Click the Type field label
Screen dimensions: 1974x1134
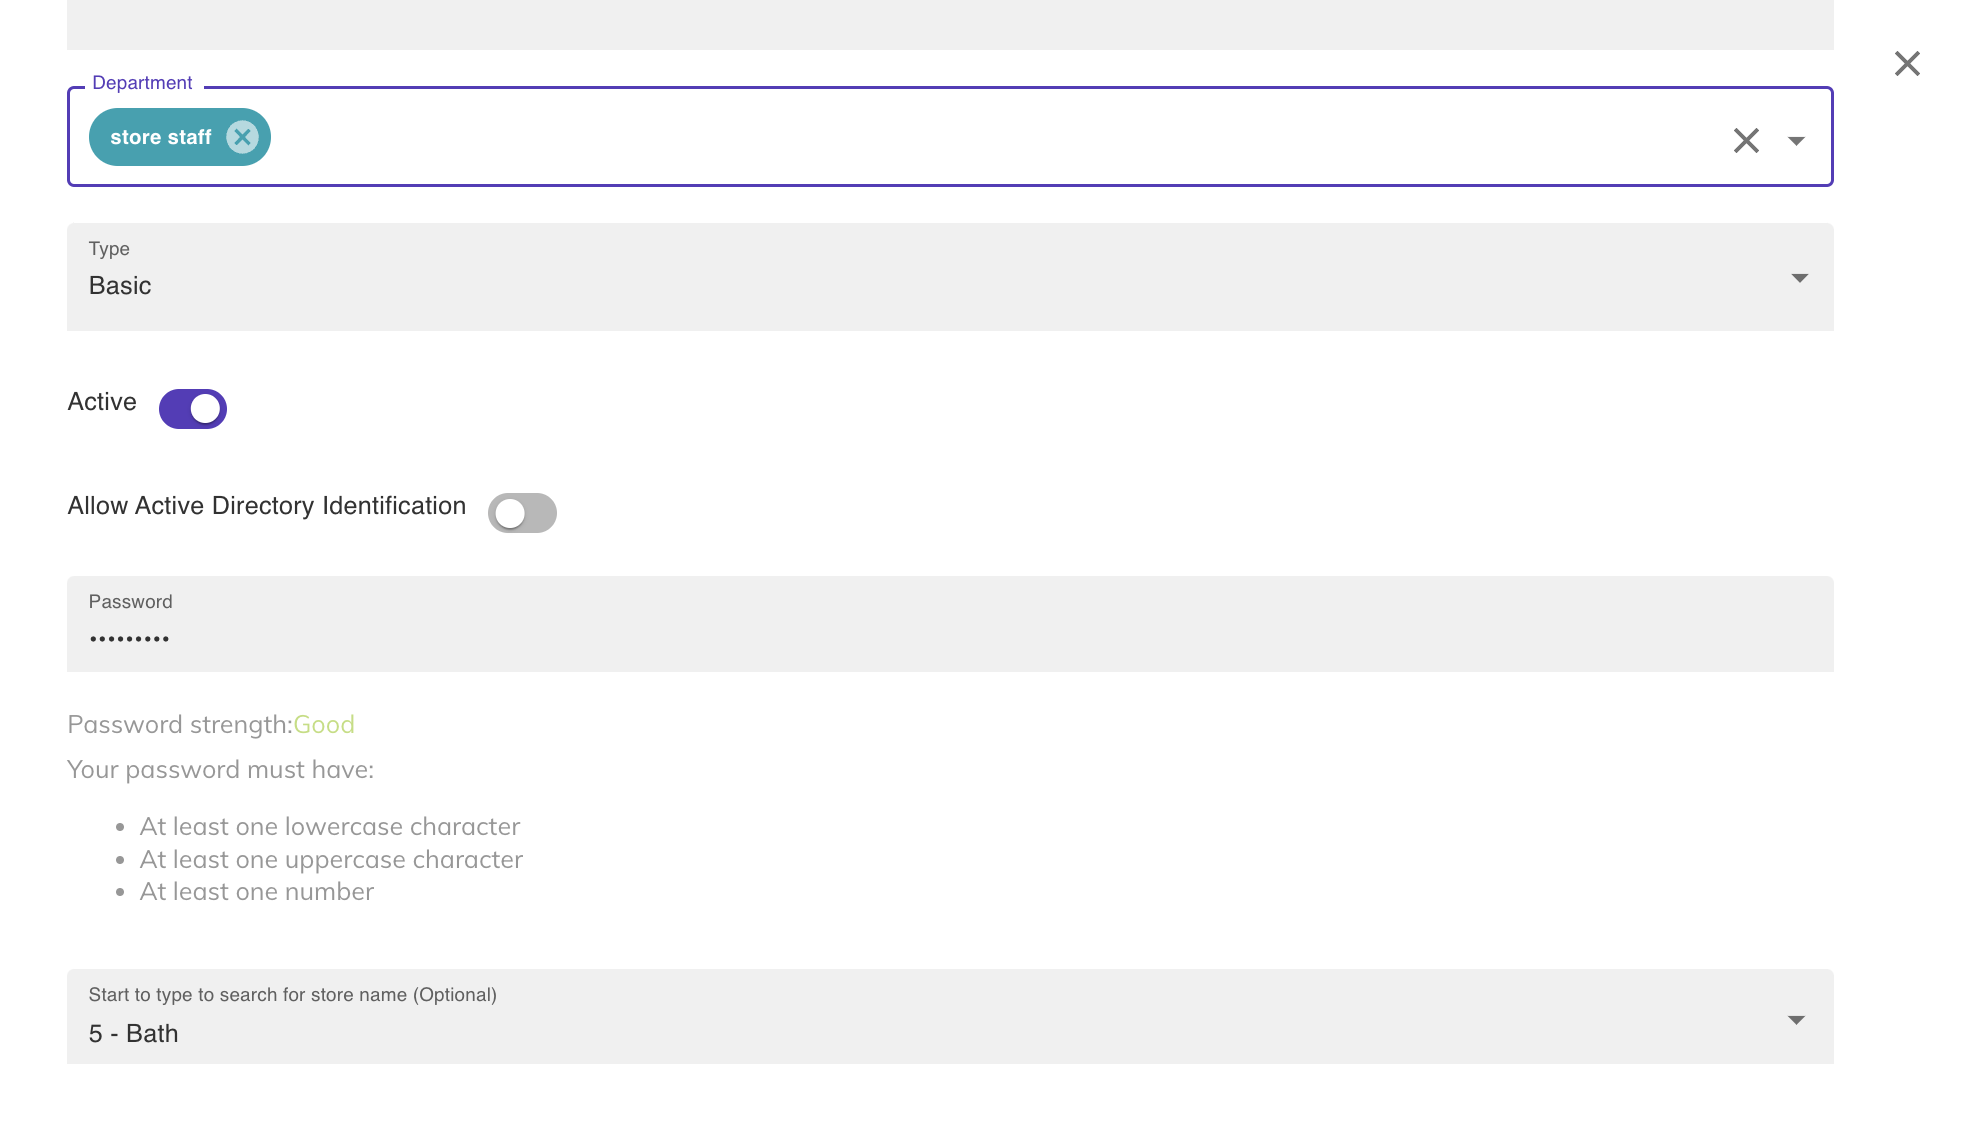click(x=109, y=249)
